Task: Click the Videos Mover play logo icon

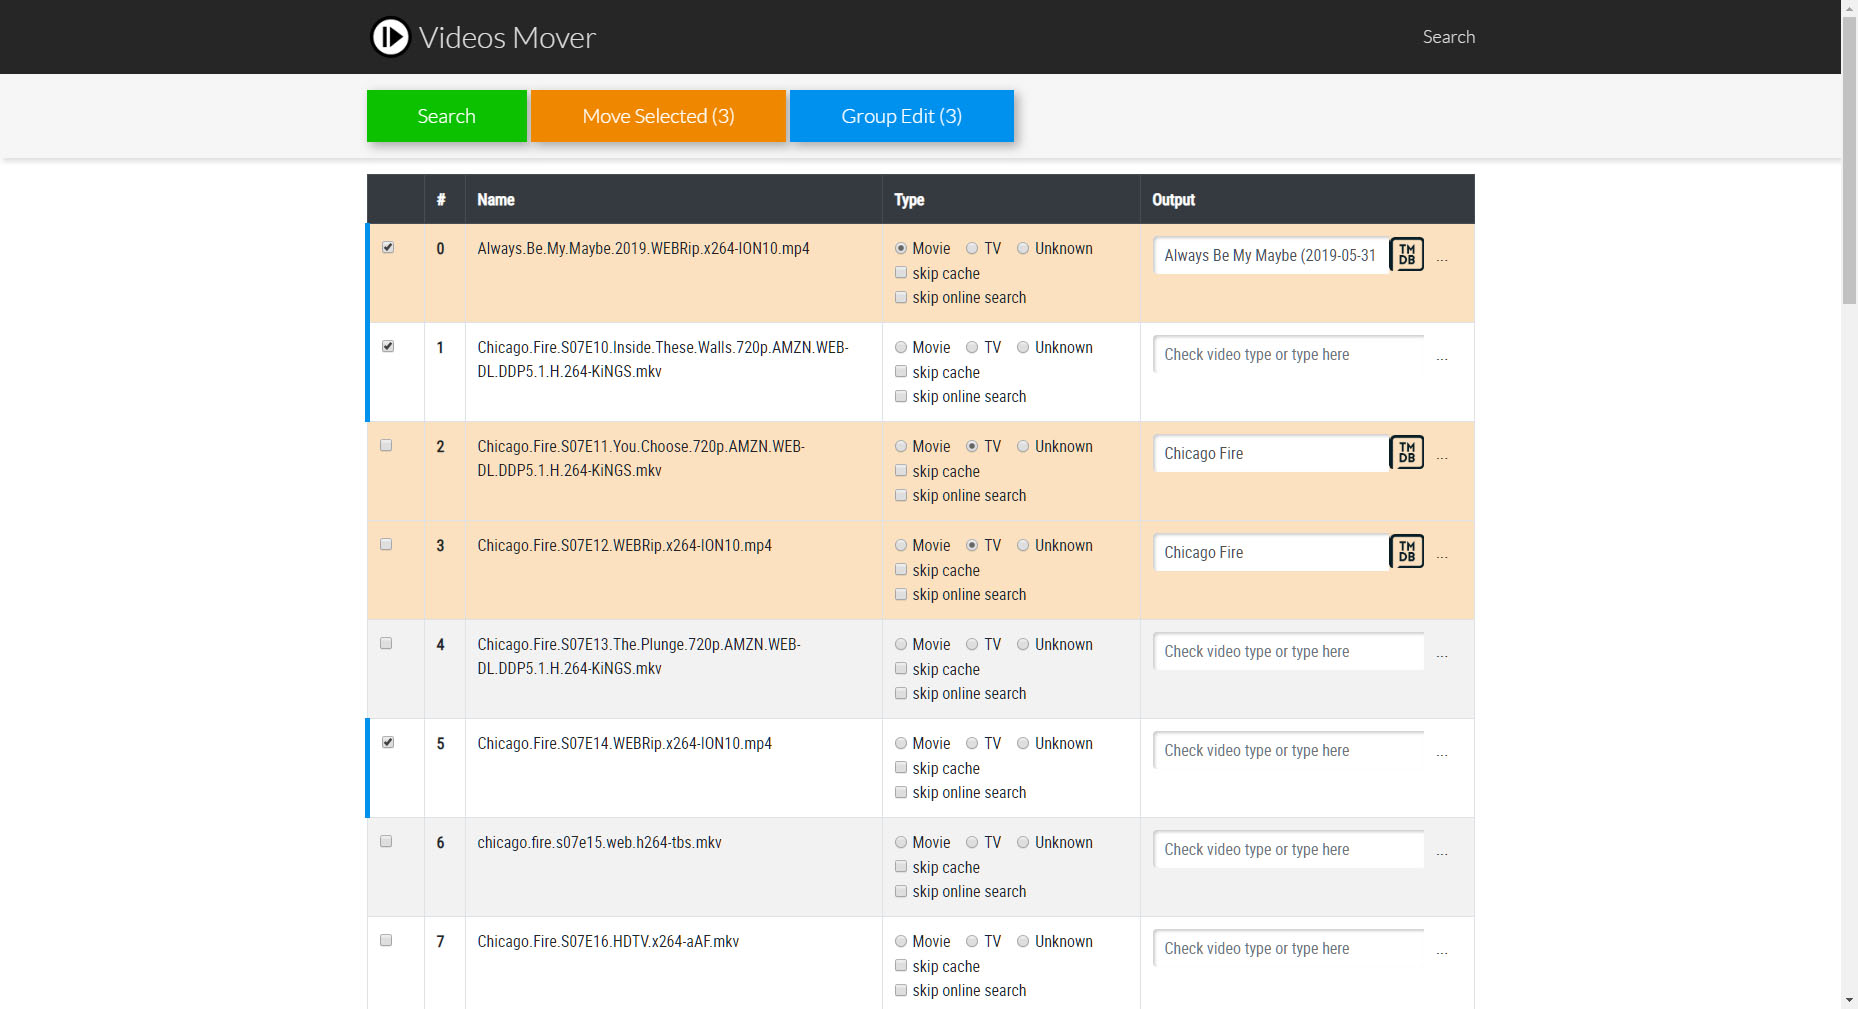Action: (390, 37)
